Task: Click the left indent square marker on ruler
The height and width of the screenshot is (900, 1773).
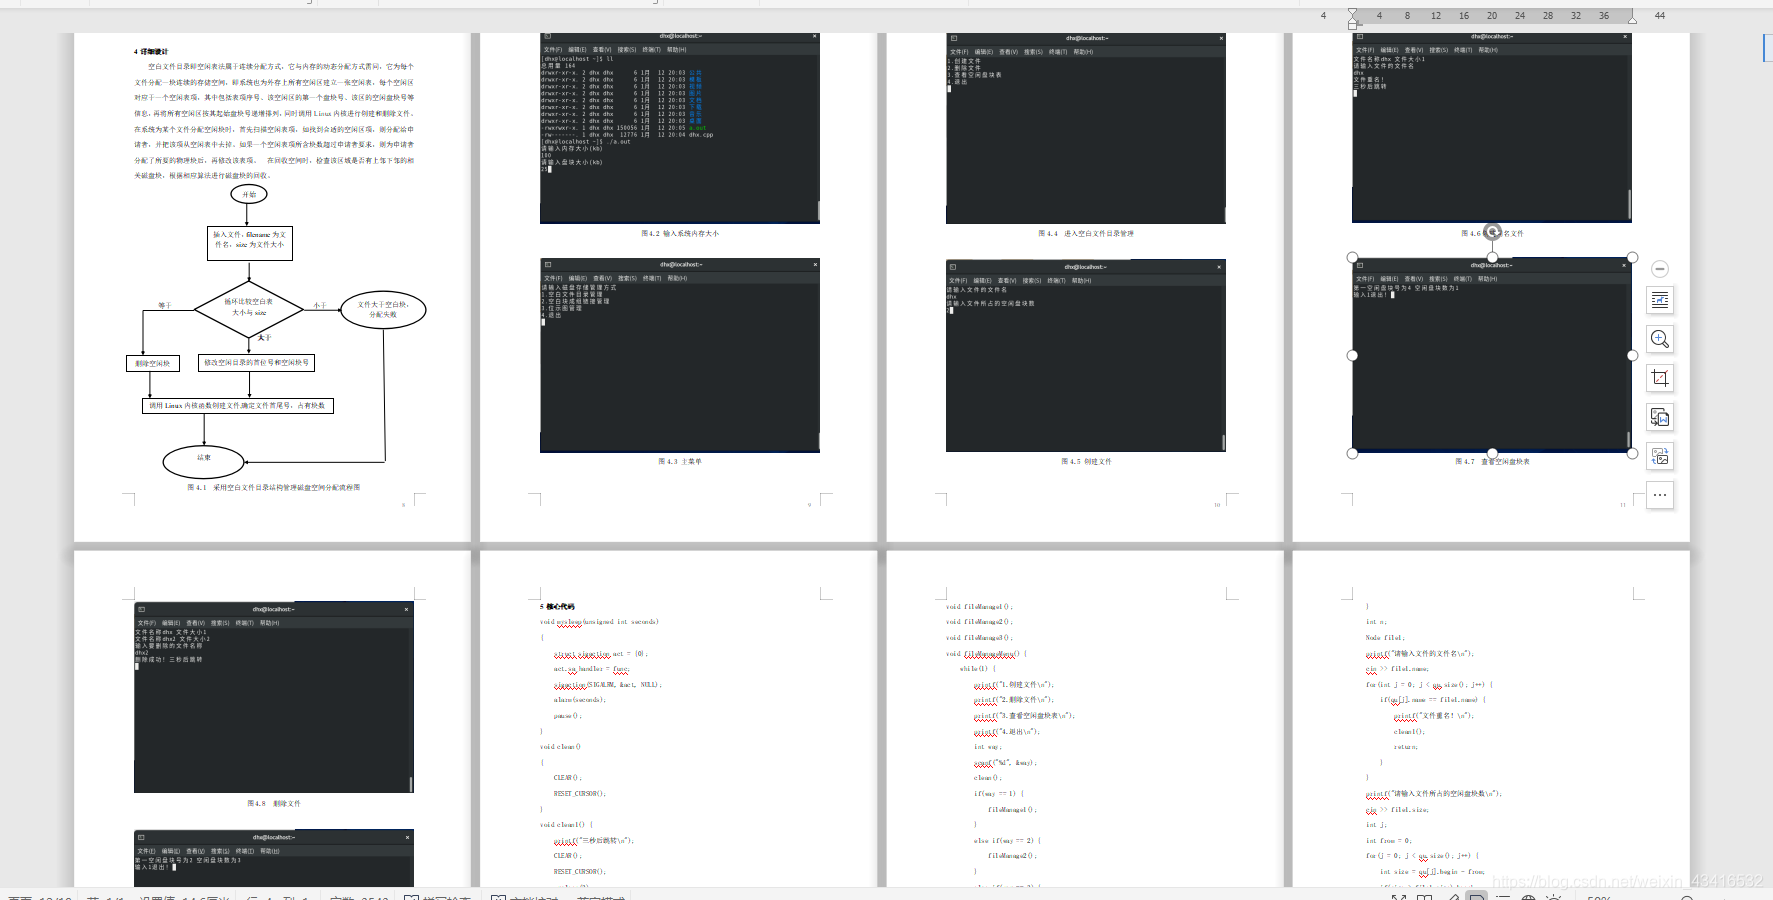Action: click(x=1353, y=25)
